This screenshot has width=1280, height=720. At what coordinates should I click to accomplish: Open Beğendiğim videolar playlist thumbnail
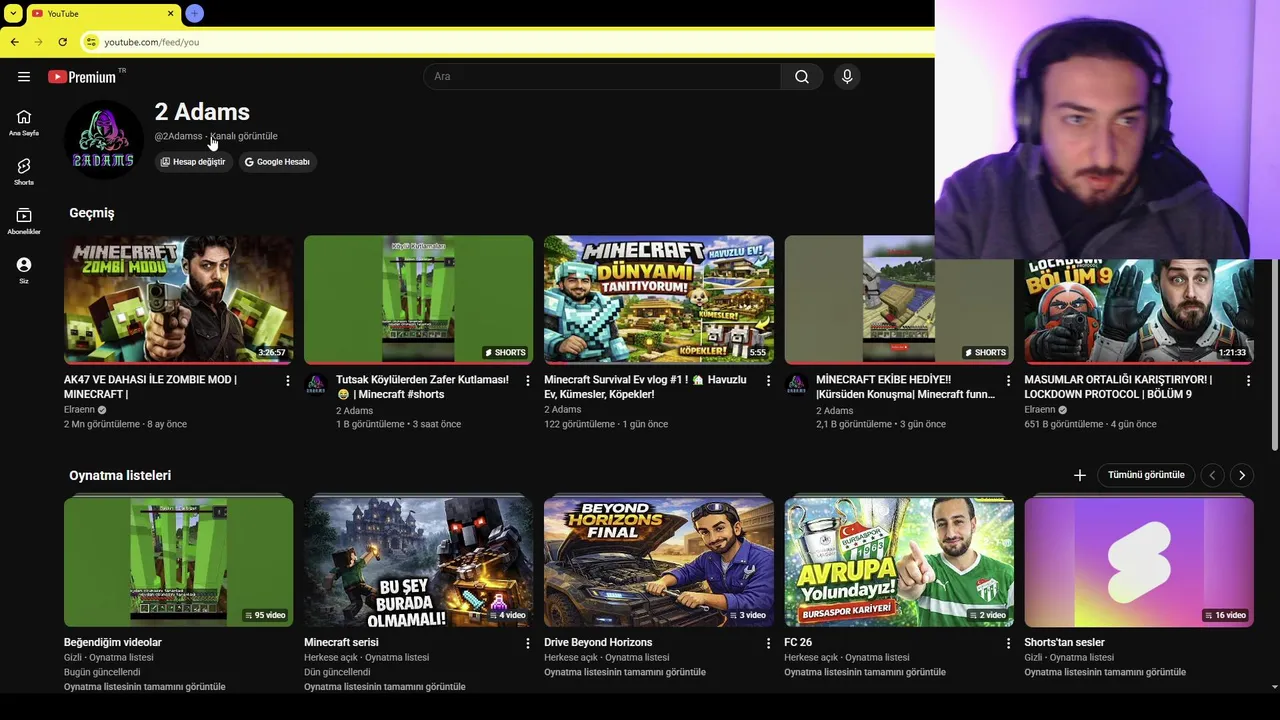coord(179,562)
